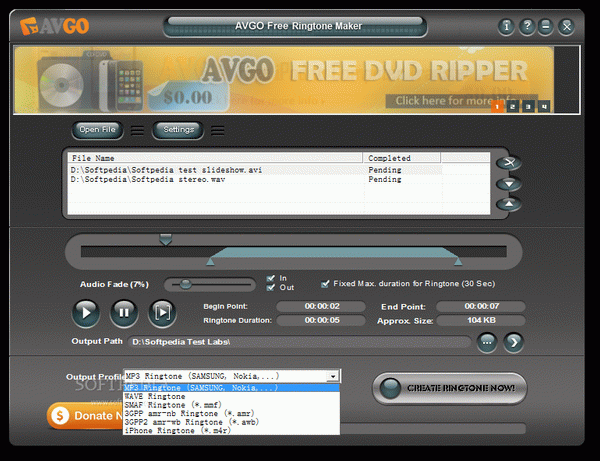
Task: Click the playback position marker on timeline
Action: point(166,239)
